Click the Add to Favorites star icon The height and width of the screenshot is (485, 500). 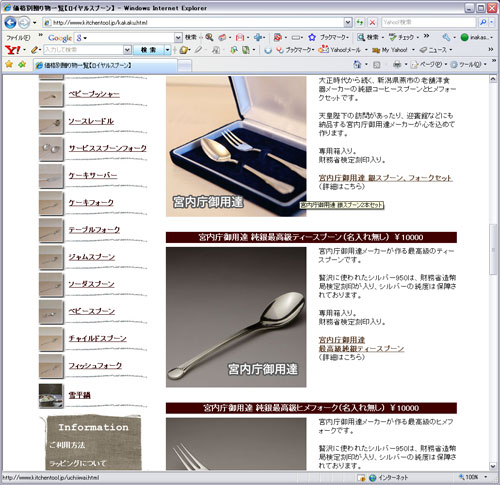tap(22, 64)
